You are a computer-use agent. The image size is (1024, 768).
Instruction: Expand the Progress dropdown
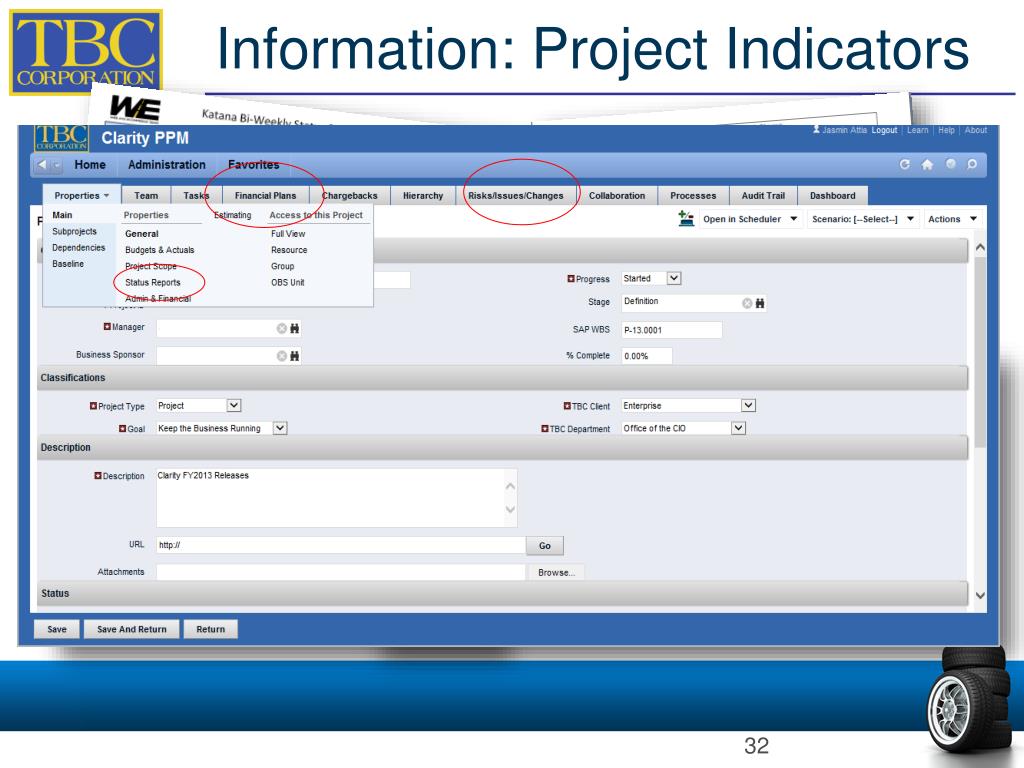point(674,278)
